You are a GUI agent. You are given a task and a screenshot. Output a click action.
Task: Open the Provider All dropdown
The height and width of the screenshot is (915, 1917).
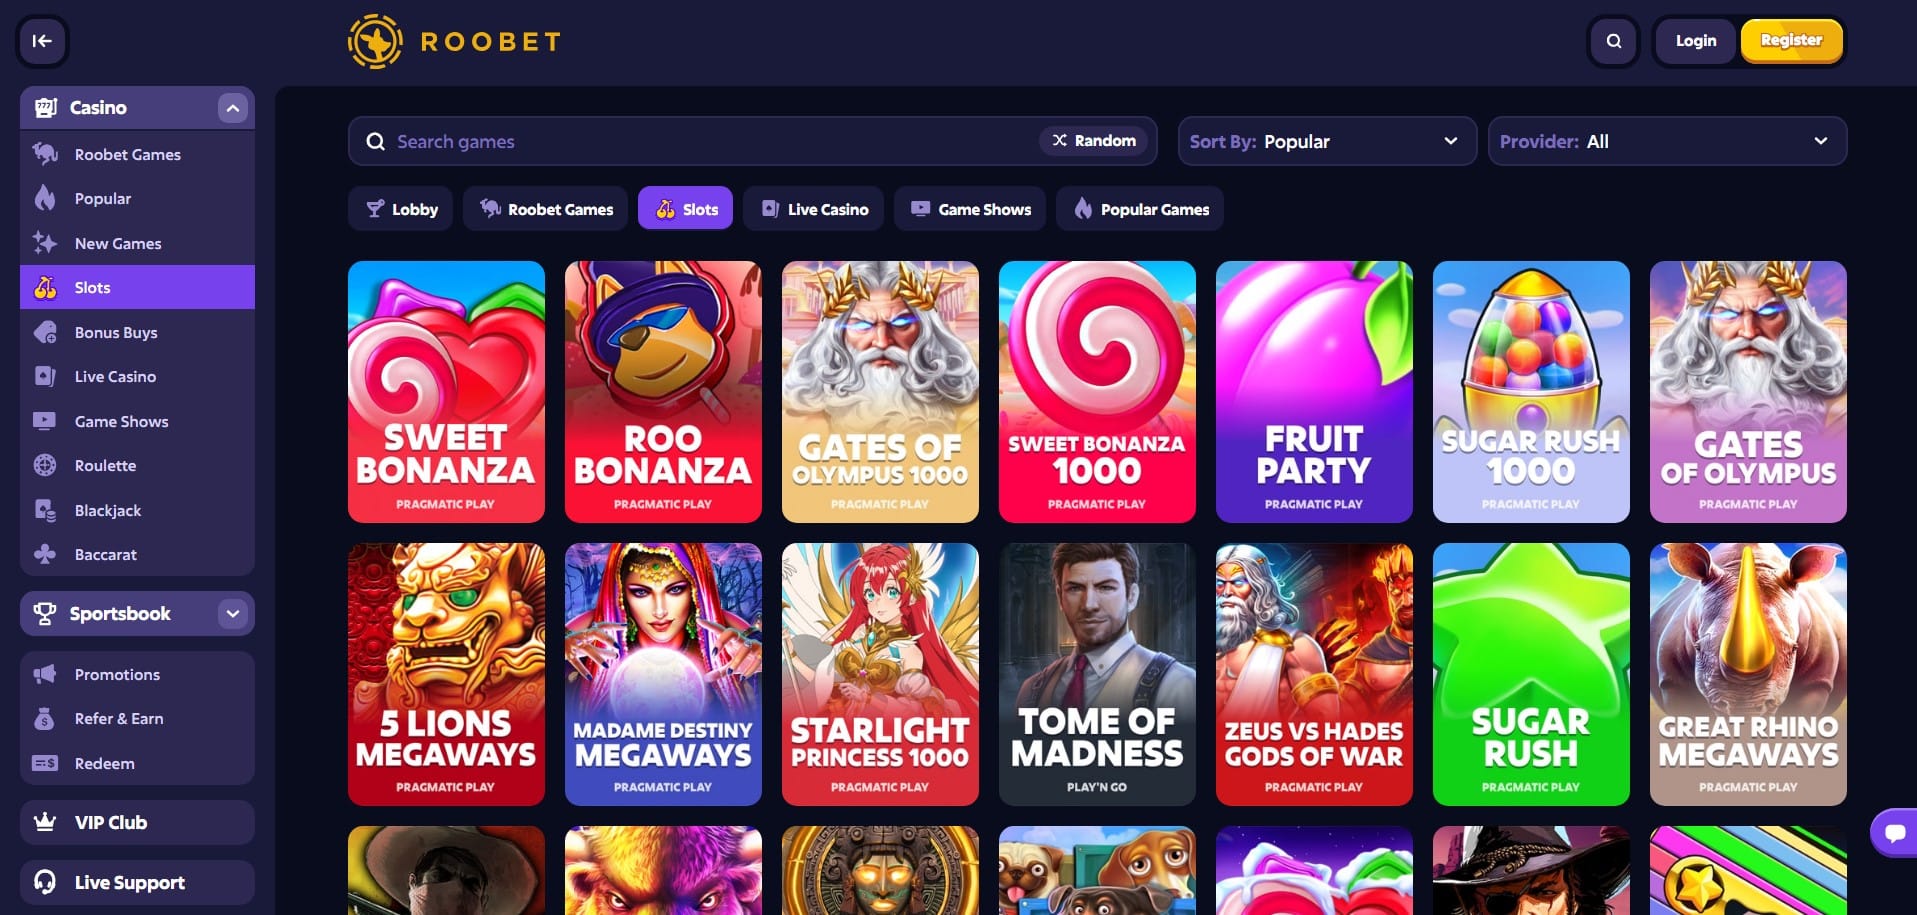(1666, 141)
